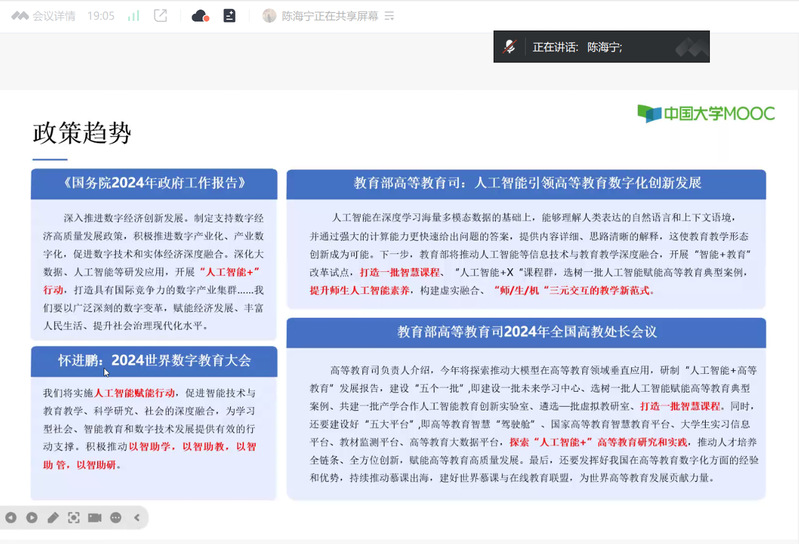This screenshot has width=799, height=544.
Task: Click the 国务院2024年政府工作报告 header
Action: (154, 183)
